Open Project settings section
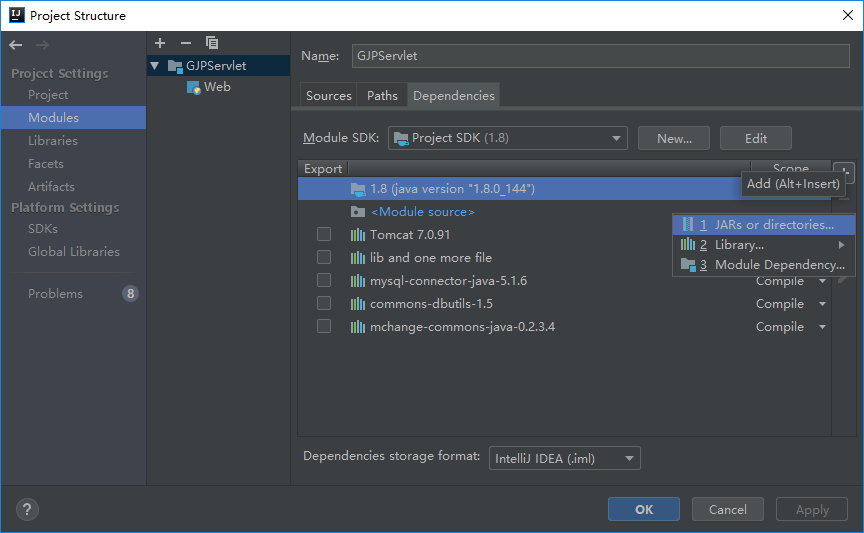The width and height of the screenshot is (864, 533). click(48, 95)
